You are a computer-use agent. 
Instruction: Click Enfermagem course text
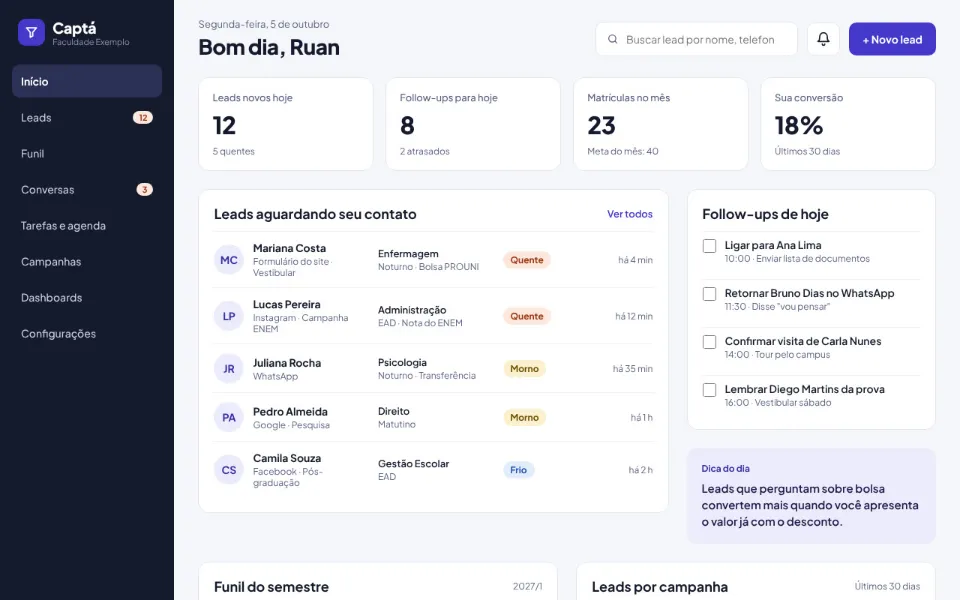(408, 253)
